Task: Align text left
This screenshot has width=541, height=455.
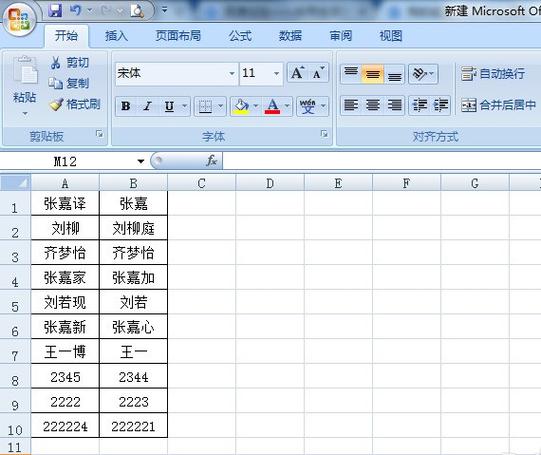Action: pos(351,105)
